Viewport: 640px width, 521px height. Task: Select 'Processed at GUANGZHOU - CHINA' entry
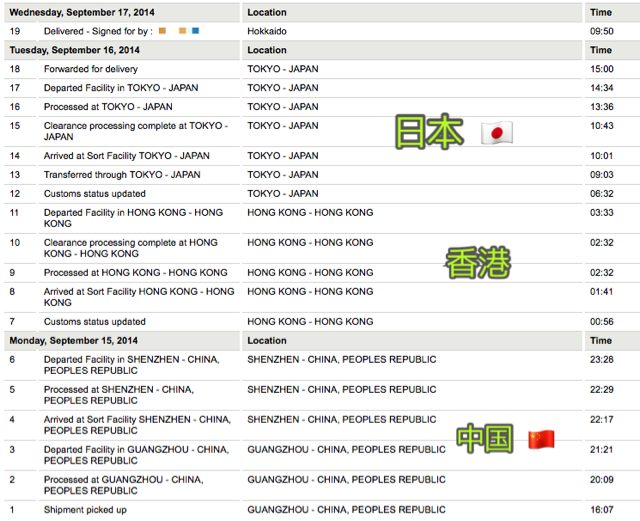coord(124,485)
